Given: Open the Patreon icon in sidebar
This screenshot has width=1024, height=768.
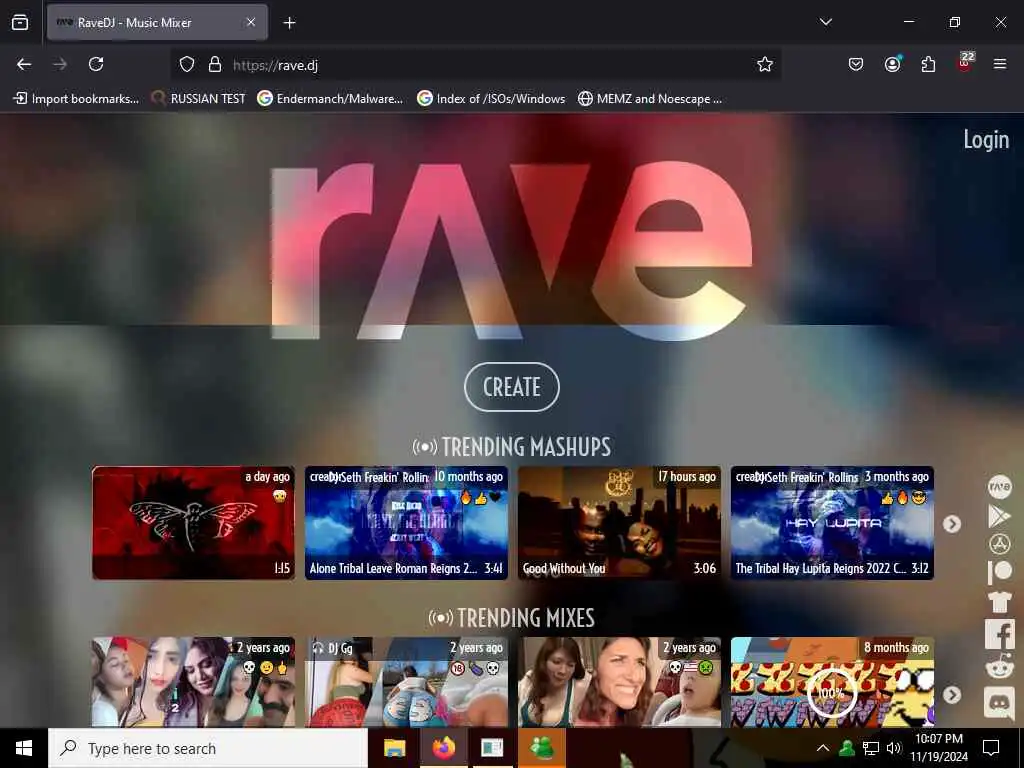Looking at the screenshot, I should [x=999, y=572].
